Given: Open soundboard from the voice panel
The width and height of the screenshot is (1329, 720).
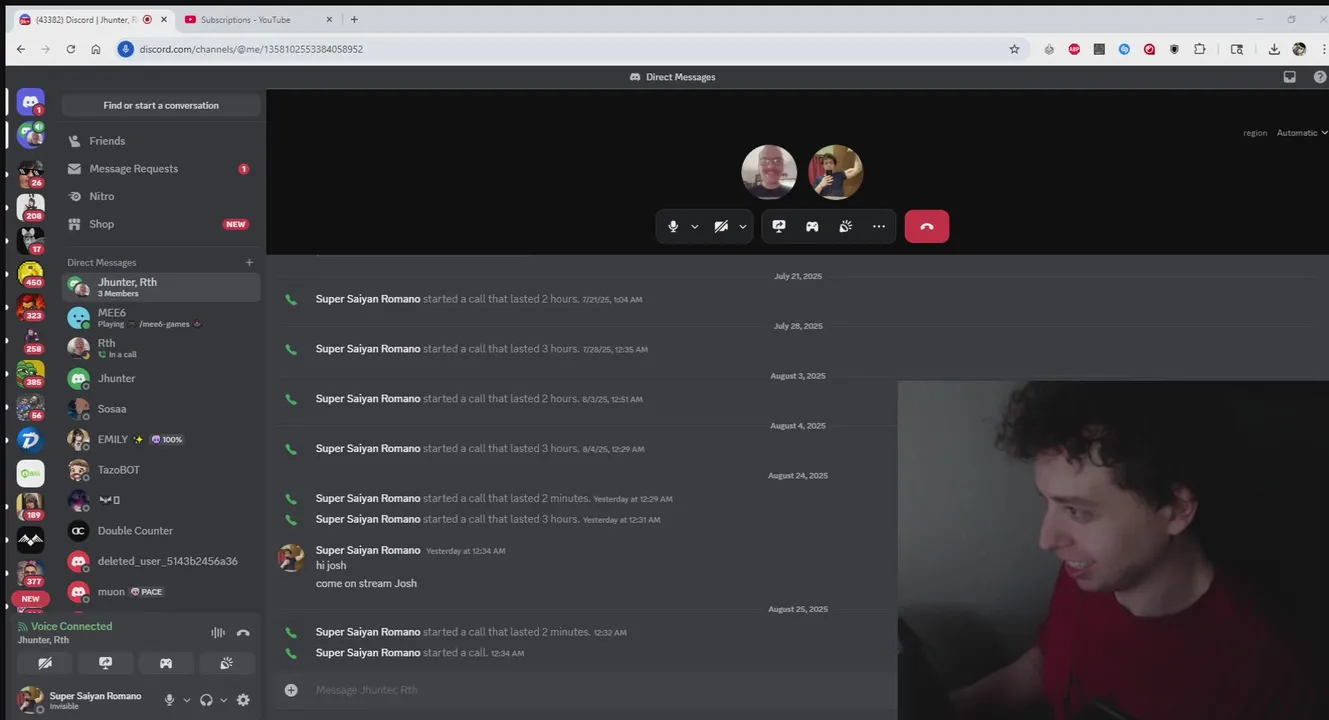Looking at the screenshot, I should (227, 663).
